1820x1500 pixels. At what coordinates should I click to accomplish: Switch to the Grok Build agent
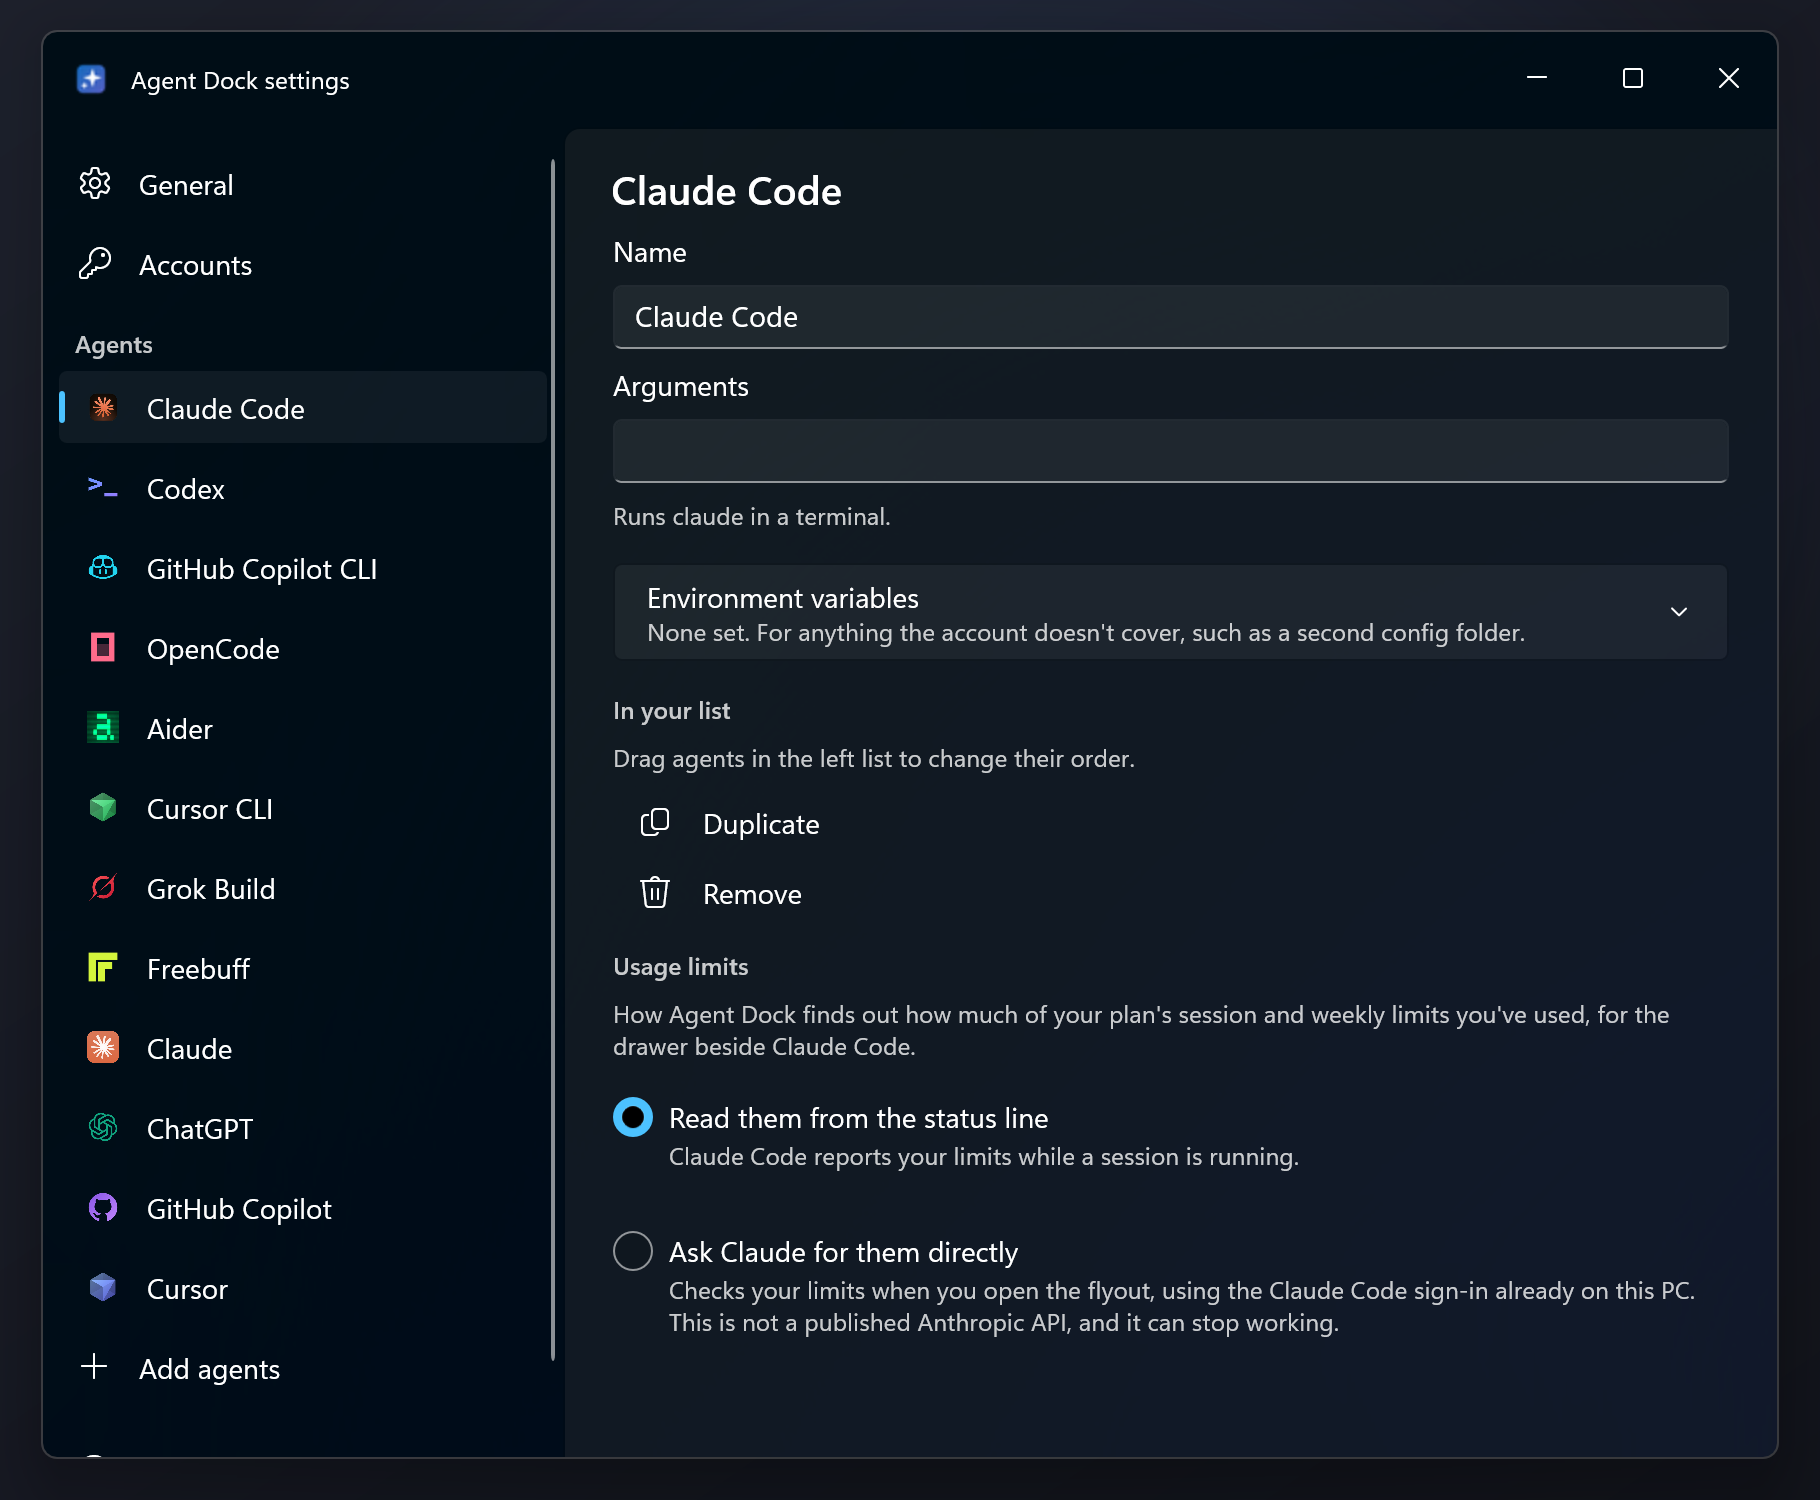pyautogui.click(x=303, y=888)
